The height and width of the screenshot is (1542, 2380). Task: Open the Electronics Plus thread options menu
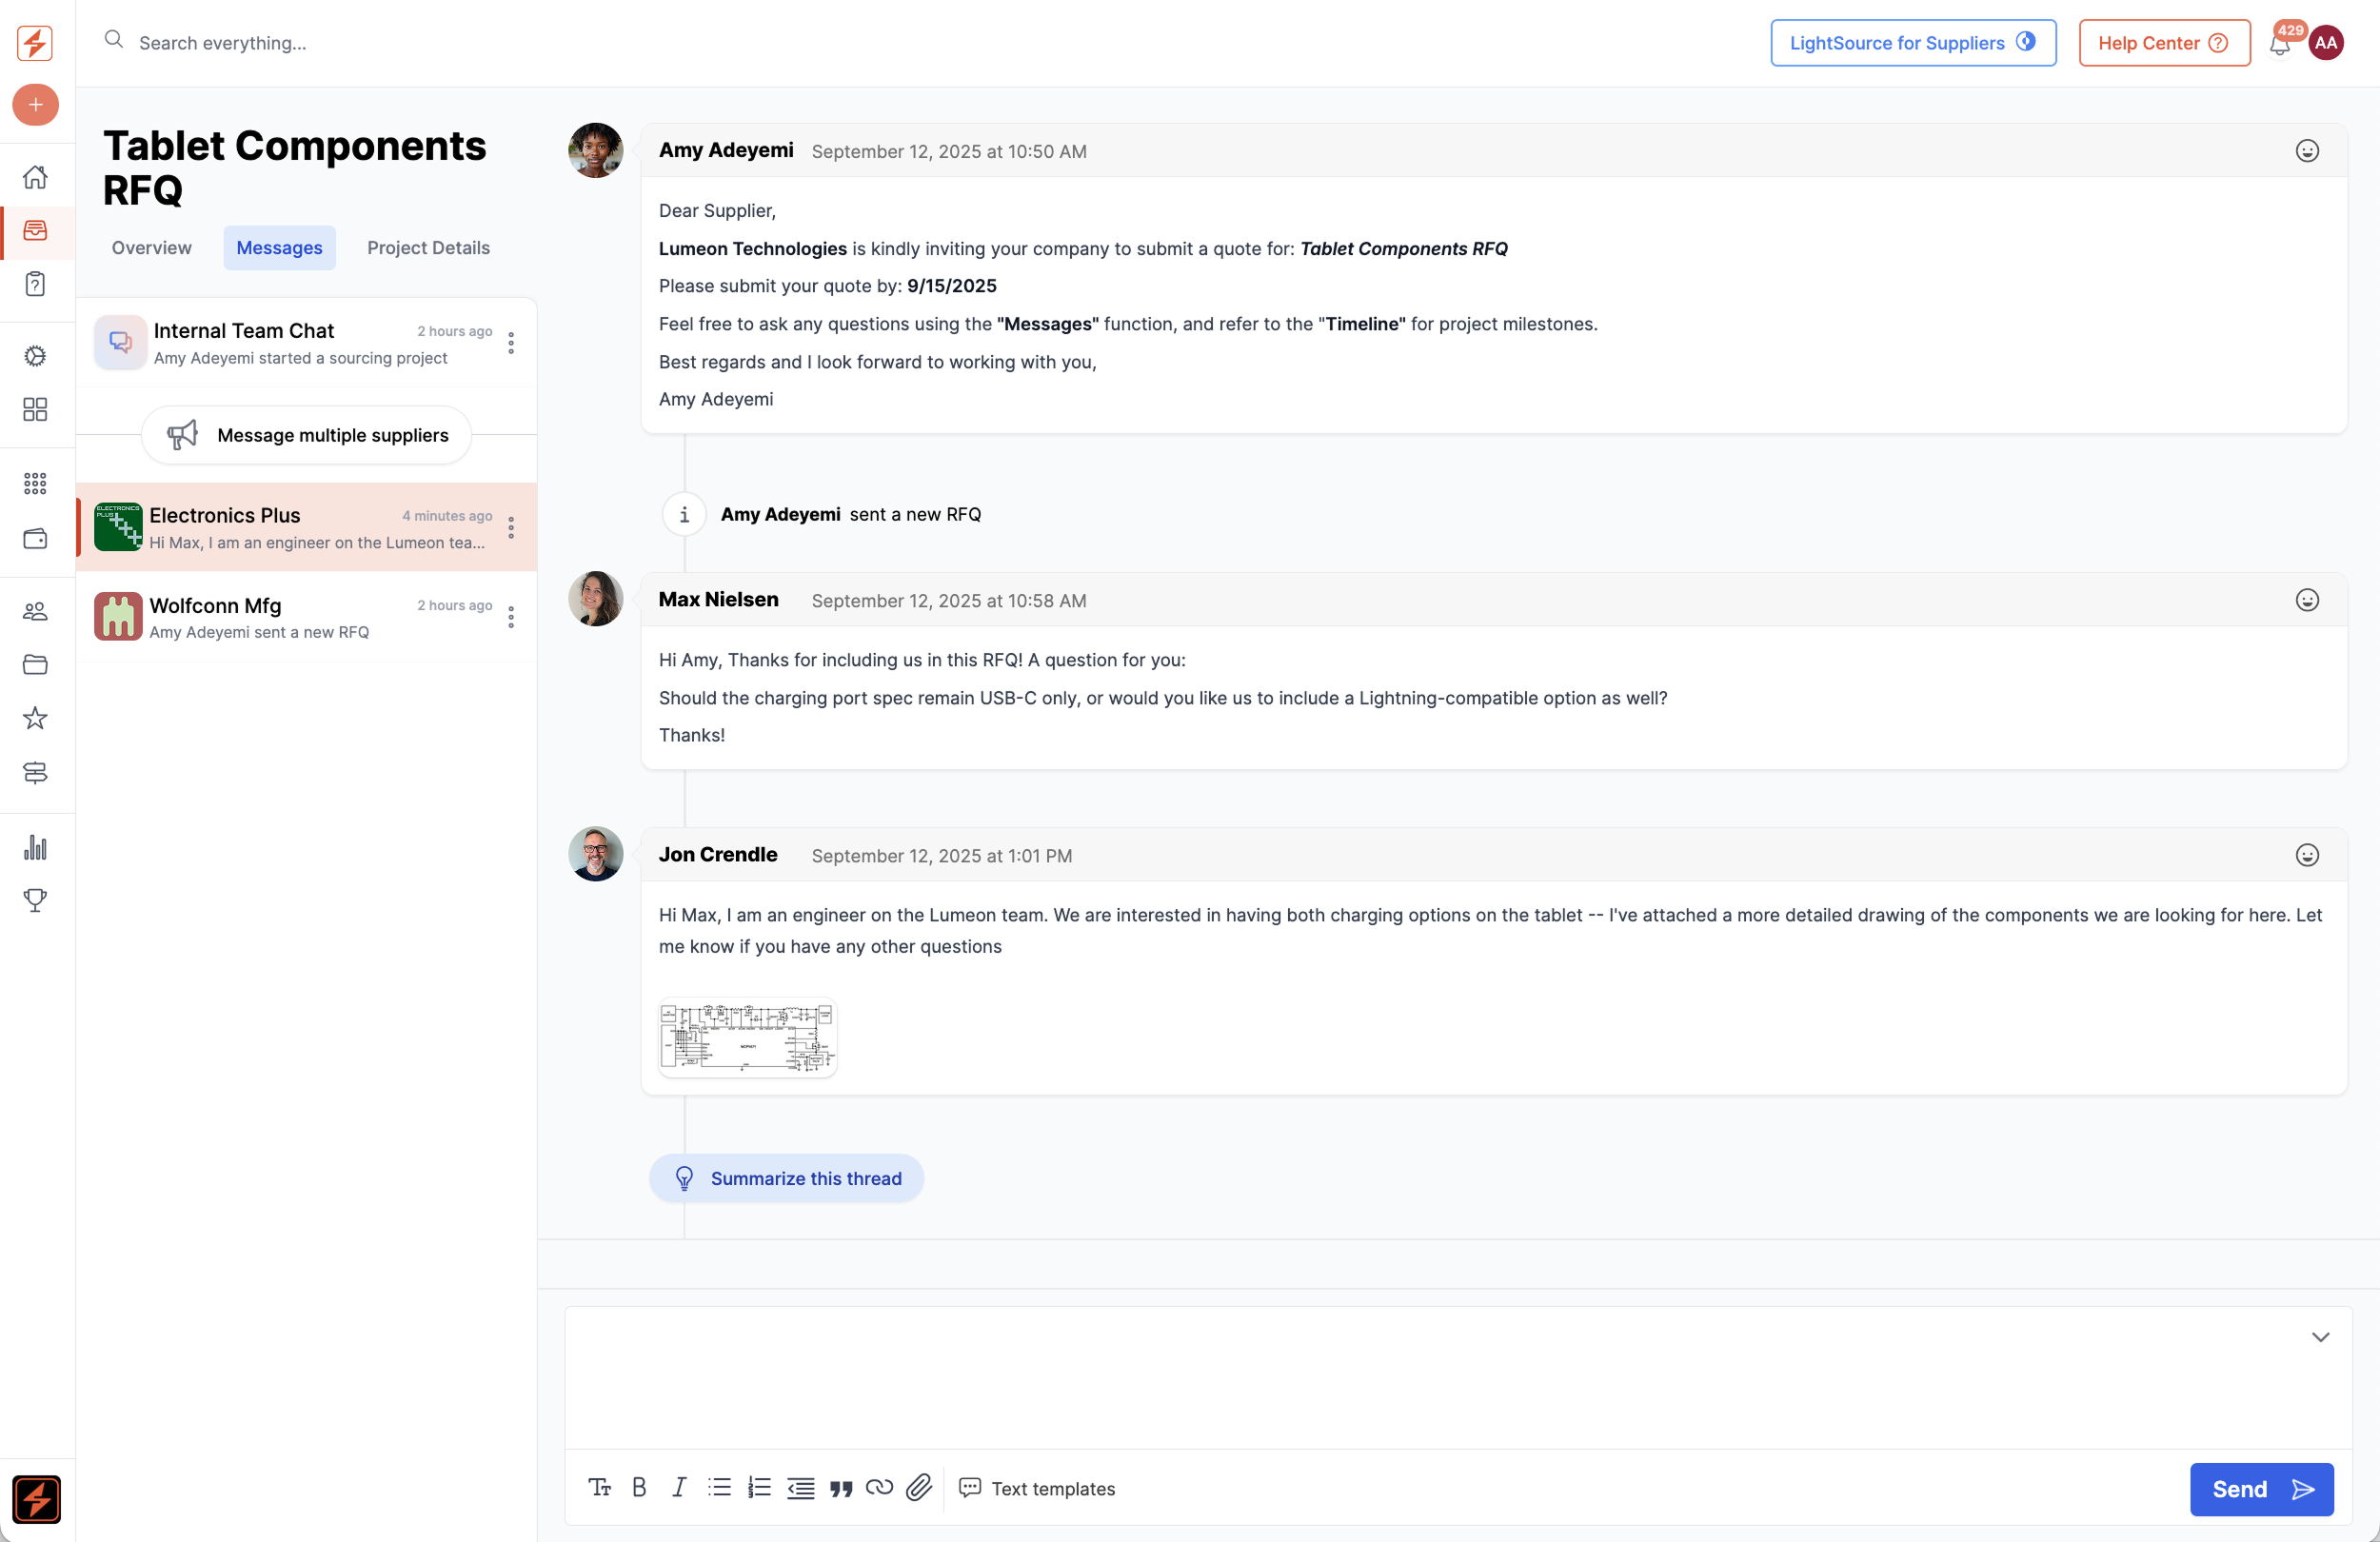click(511, 528)
